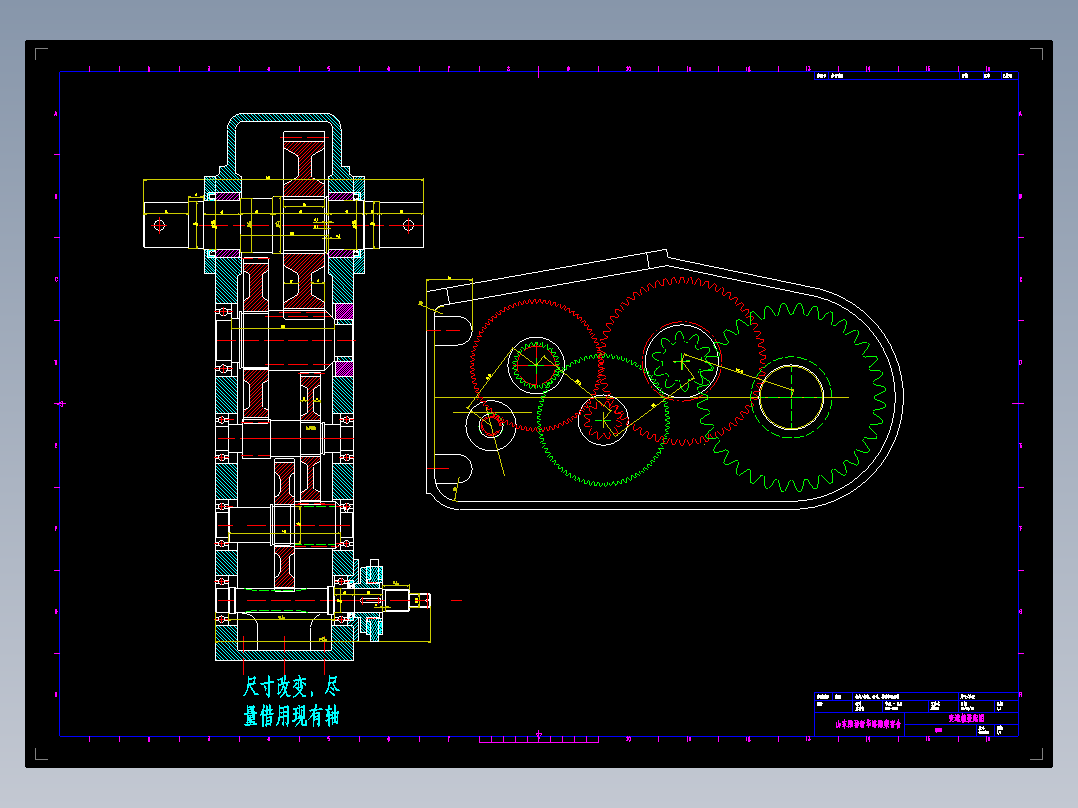The height and width of the screenshot is (808, 1078).
Task: Select the yellow hub circle of the large green gear
Action: [791, 397]
